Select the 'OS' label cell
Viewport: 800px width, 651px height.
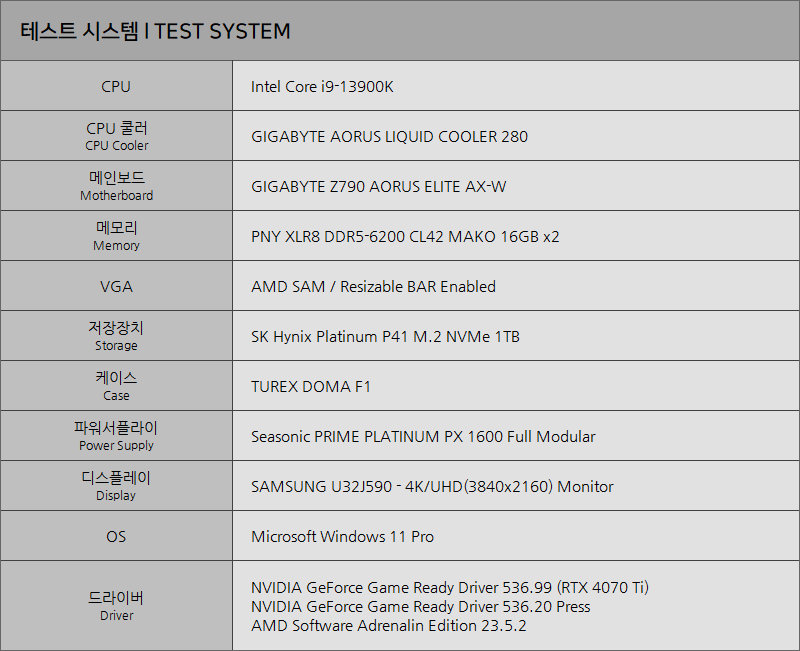tap(116, 536)
